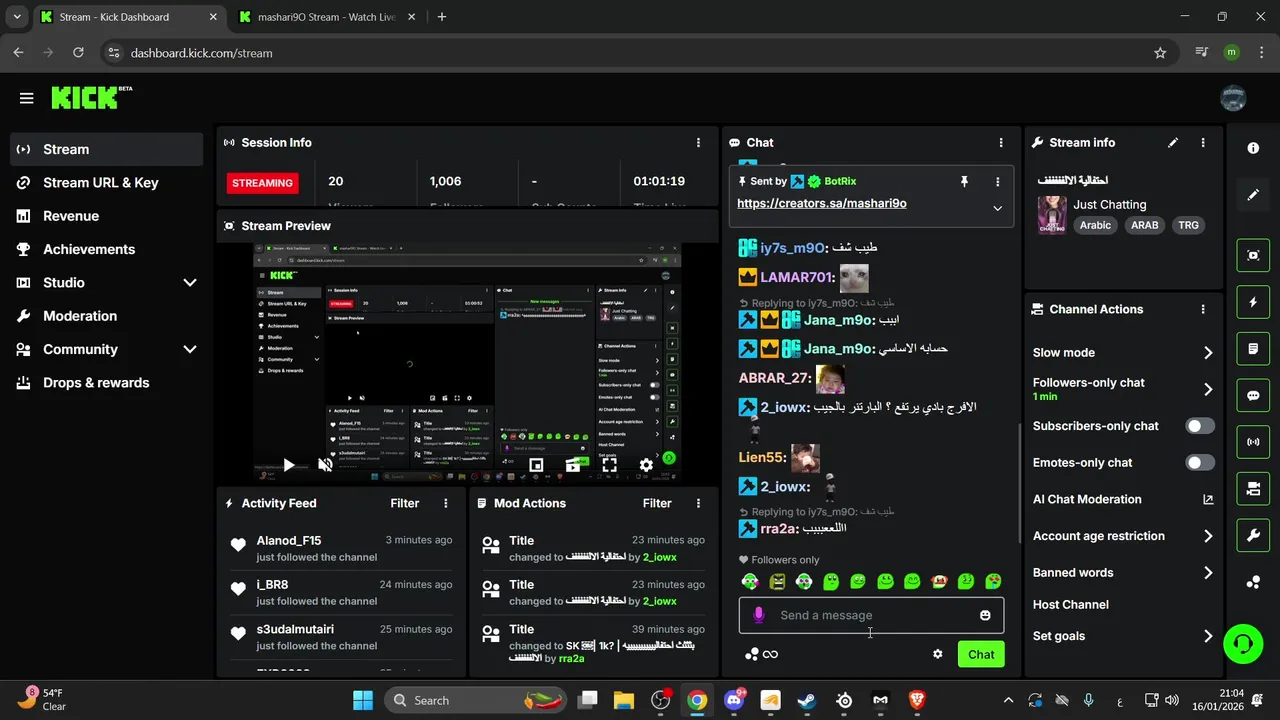The width and height of the screenshot is (1280, 720).
Task: Open creators.sa/mashari9o pinned link
Action: [x=822, y=203]
